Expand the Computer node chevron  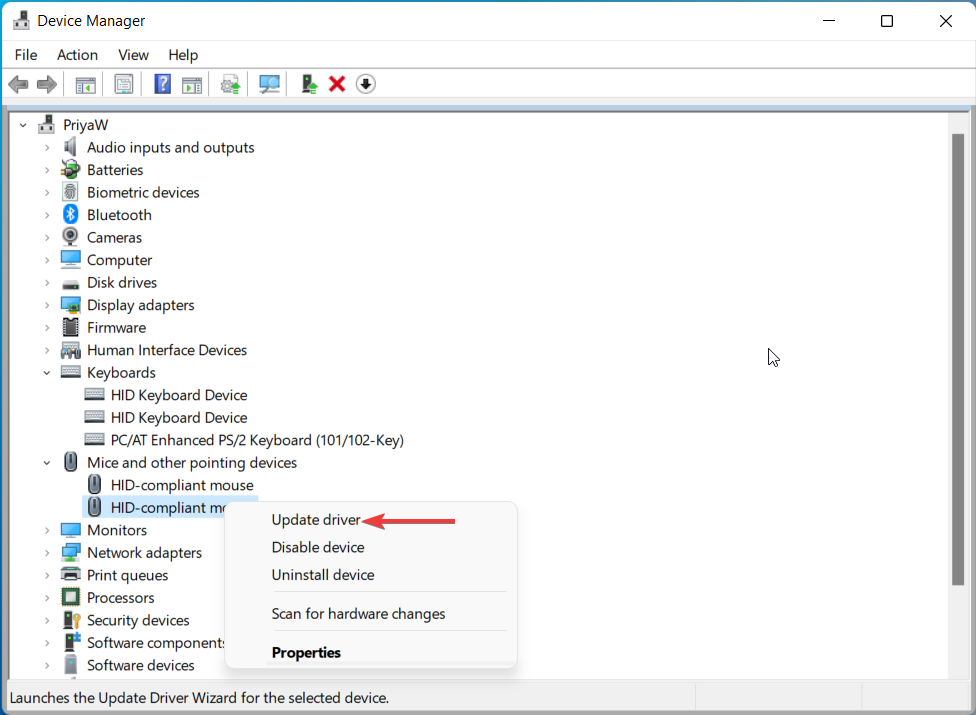coord(47,260)
